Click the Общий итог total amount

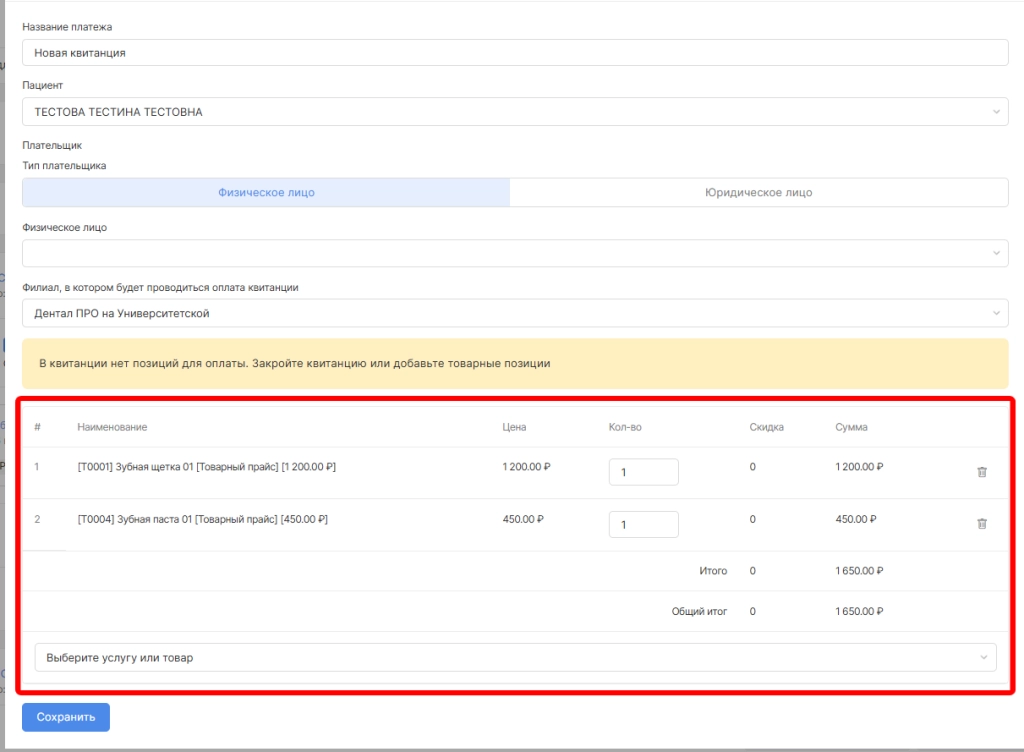(859, 611)
